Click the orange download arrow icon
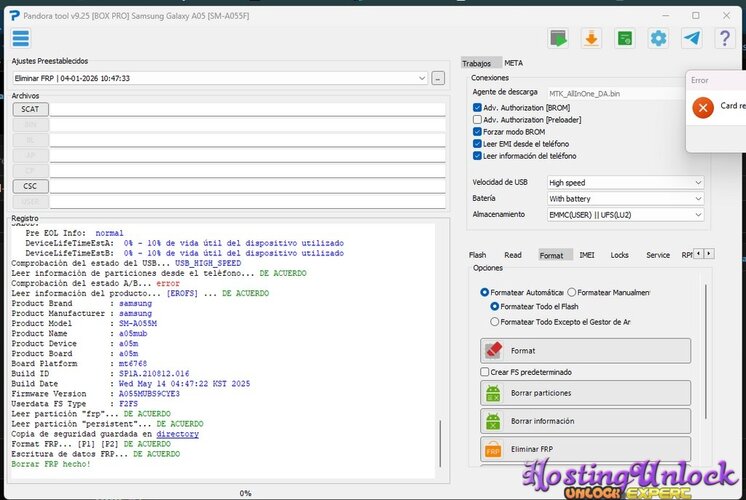This screenshot has width=746, height=500. (591, 38)
